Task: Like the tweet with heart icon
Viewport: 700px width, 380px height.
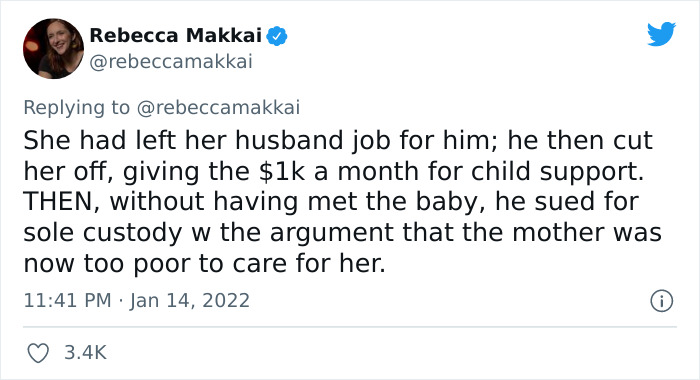Action: tap(38, 353)
